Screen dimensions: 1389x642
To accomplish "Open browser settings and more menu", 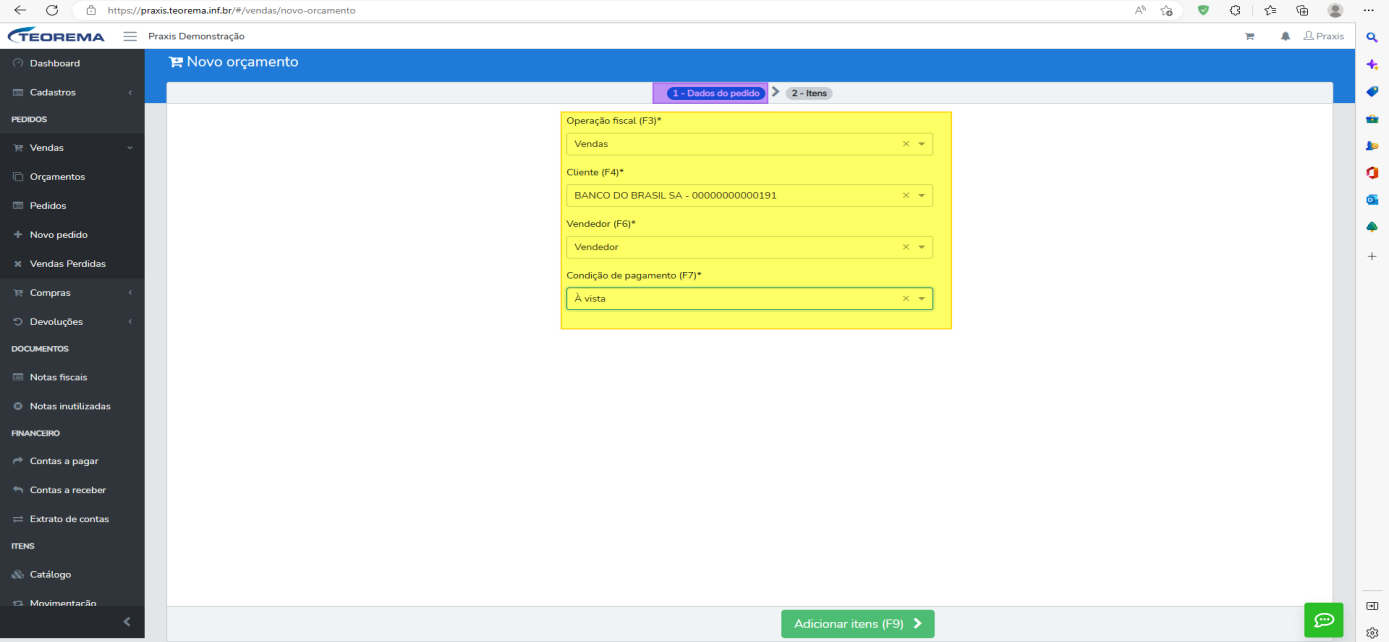I will 1367,10.
